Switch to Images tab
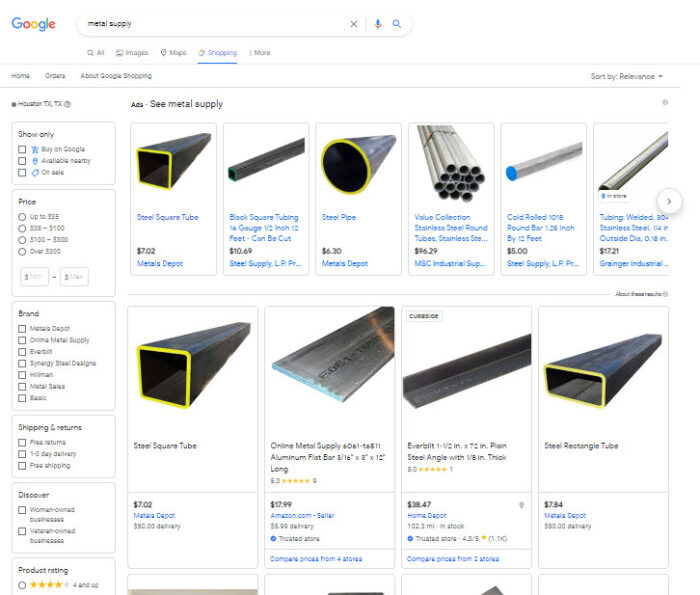The height and width of the screenshot is (595, 700). click(132, 53)
